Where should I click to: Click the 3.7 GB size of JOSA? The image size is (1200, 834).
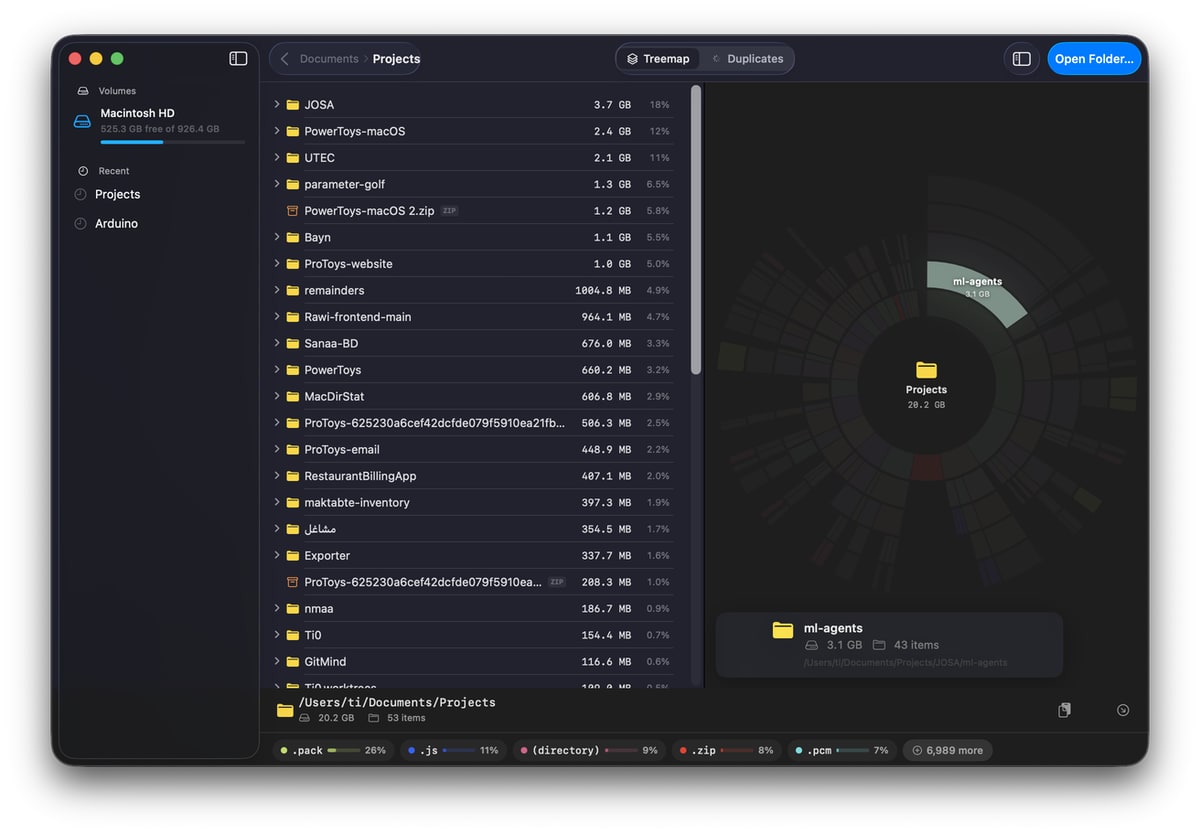point(612,105)
